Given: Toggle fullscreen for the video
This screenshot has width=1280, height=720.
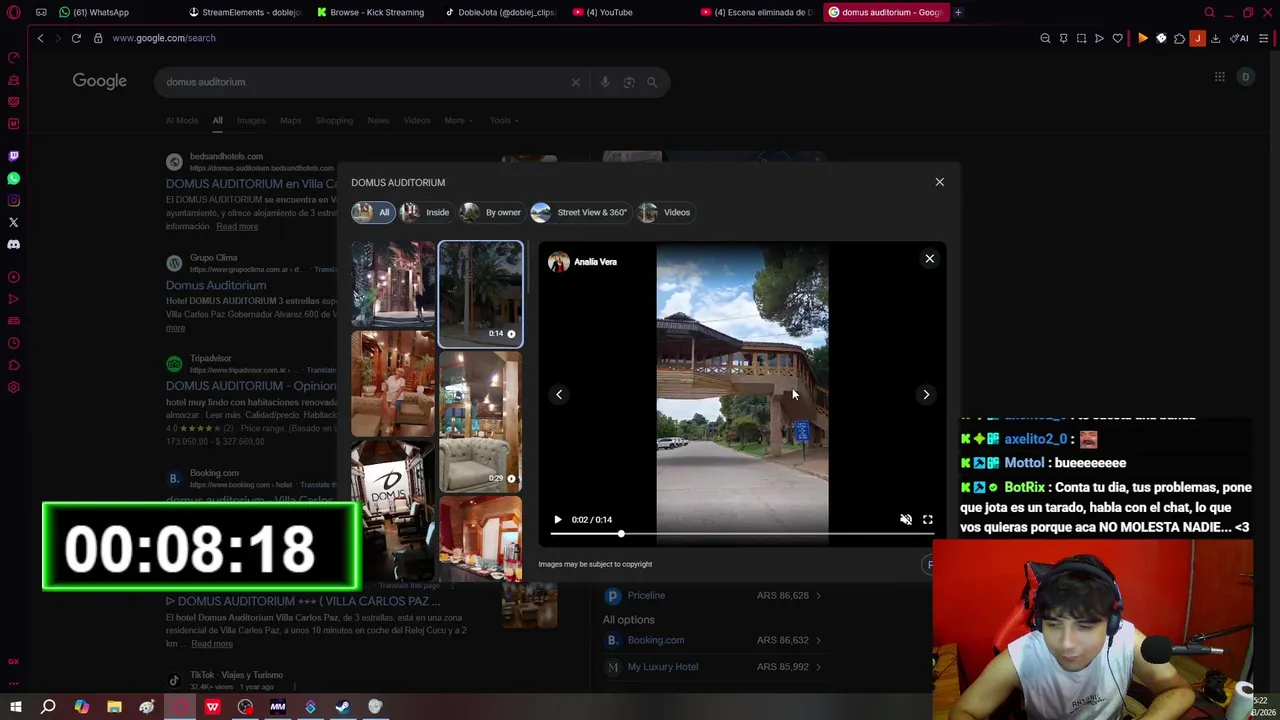Looking at the screenshot, I should tap(928, 519).
